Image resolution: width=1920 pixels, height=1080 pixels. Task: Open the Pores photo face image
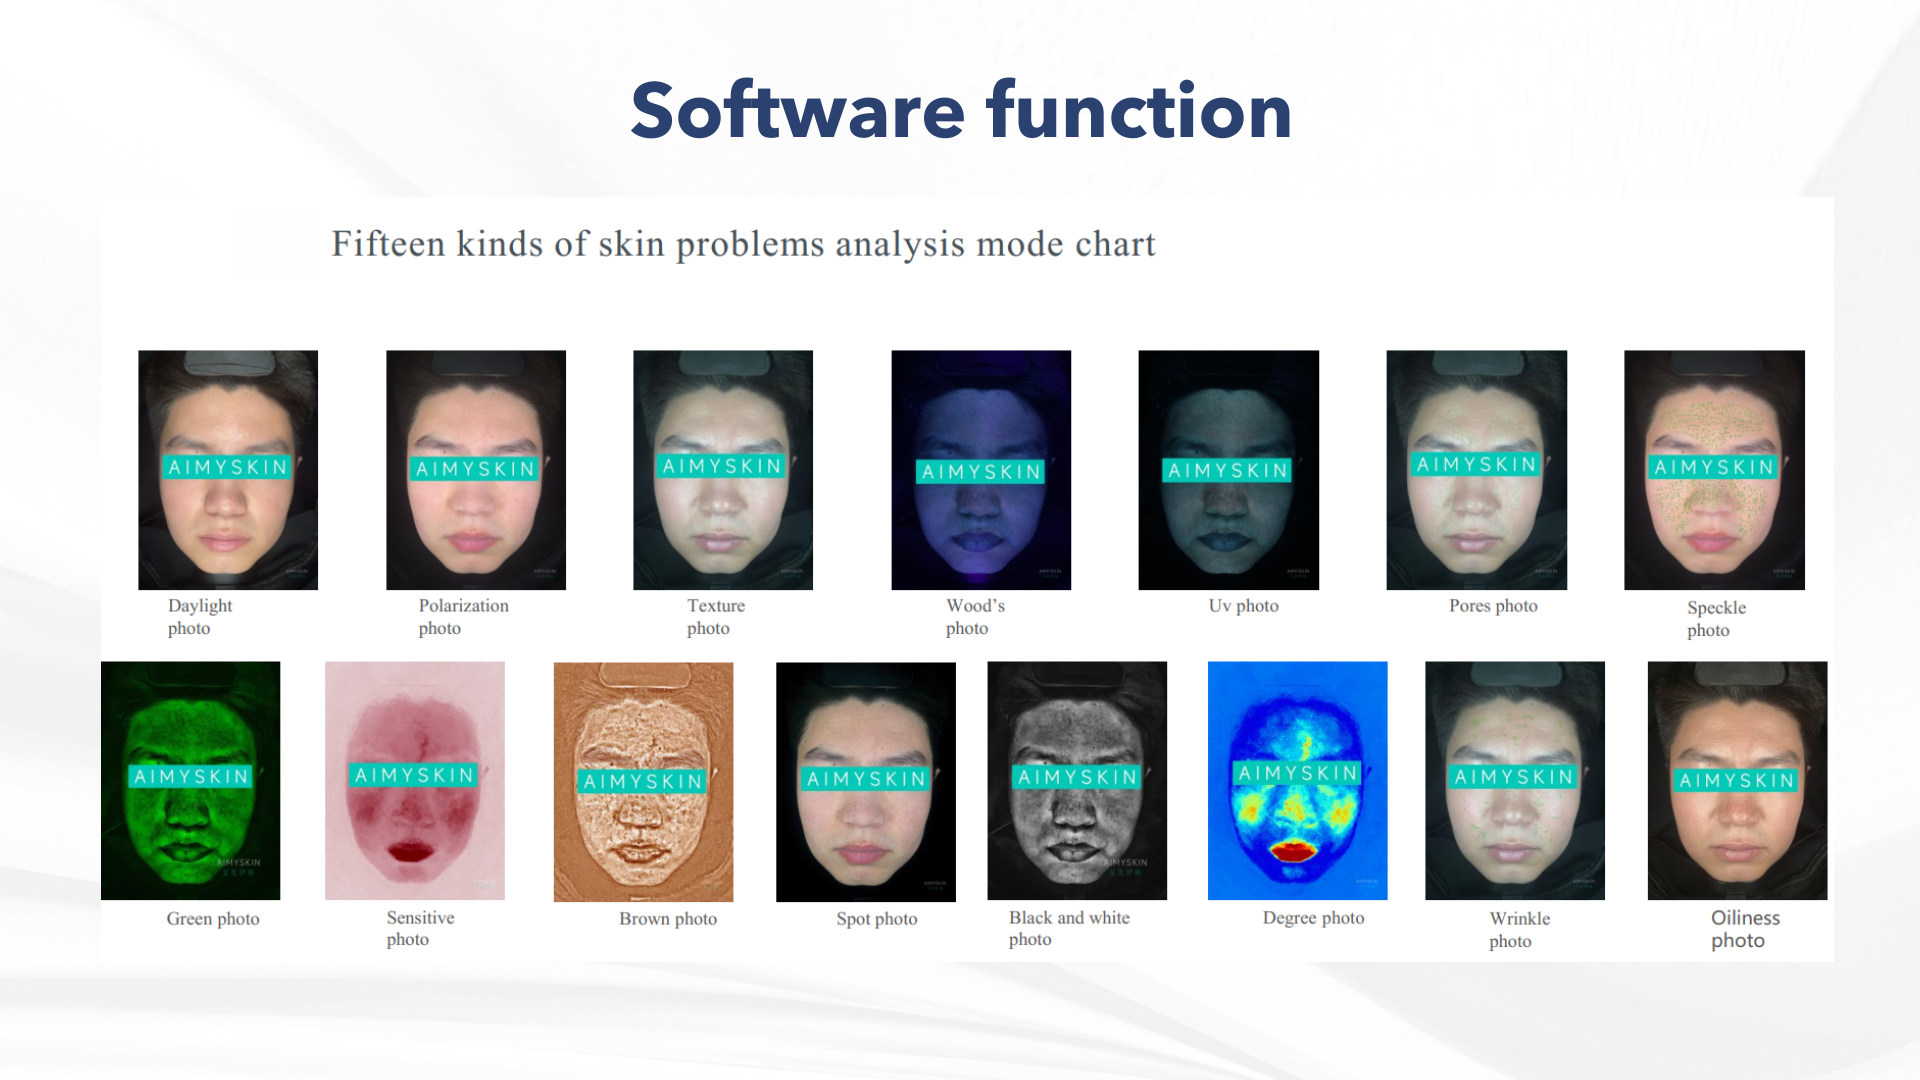[x=1477, y=470]
